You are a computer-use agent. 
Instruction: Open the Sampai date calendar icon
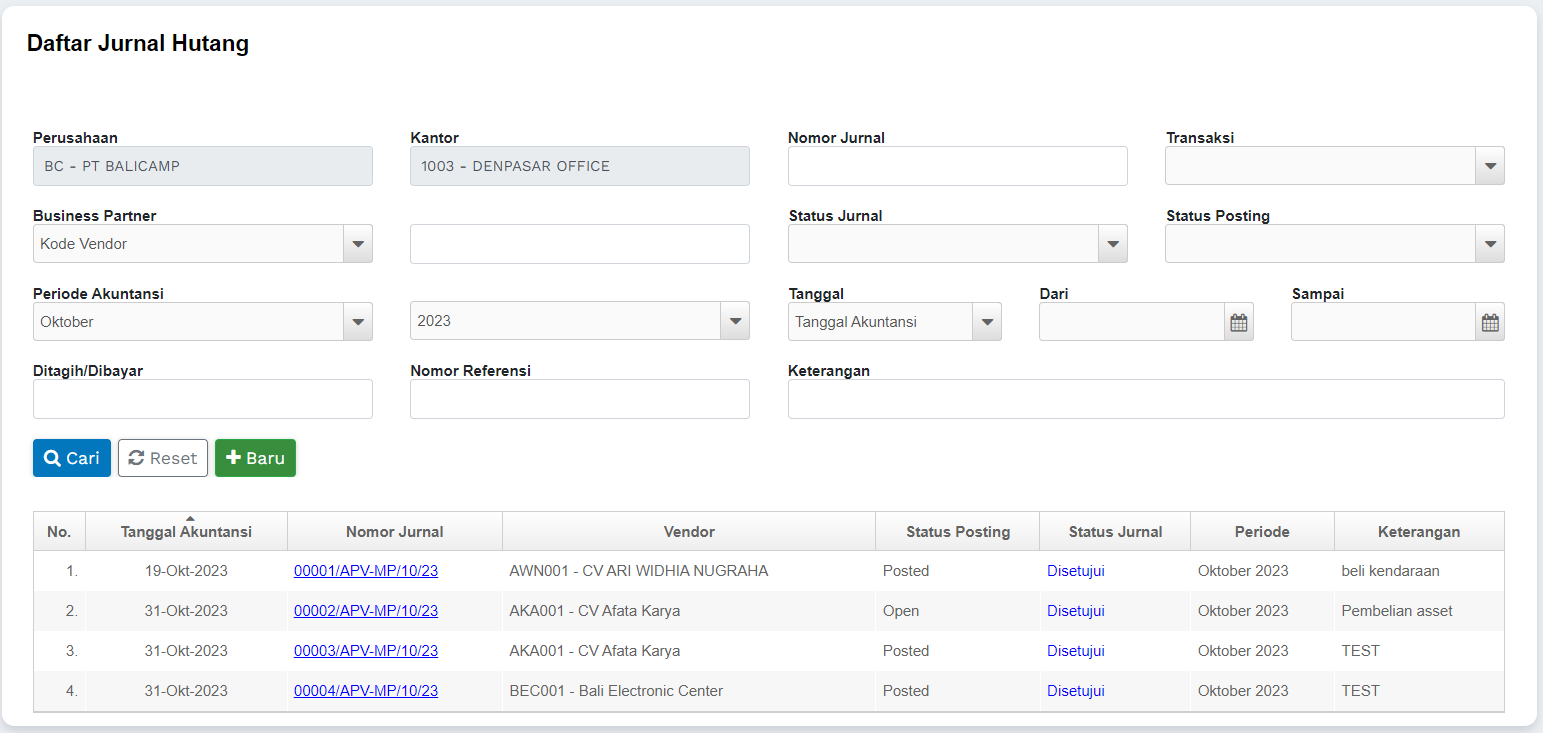1490,322
